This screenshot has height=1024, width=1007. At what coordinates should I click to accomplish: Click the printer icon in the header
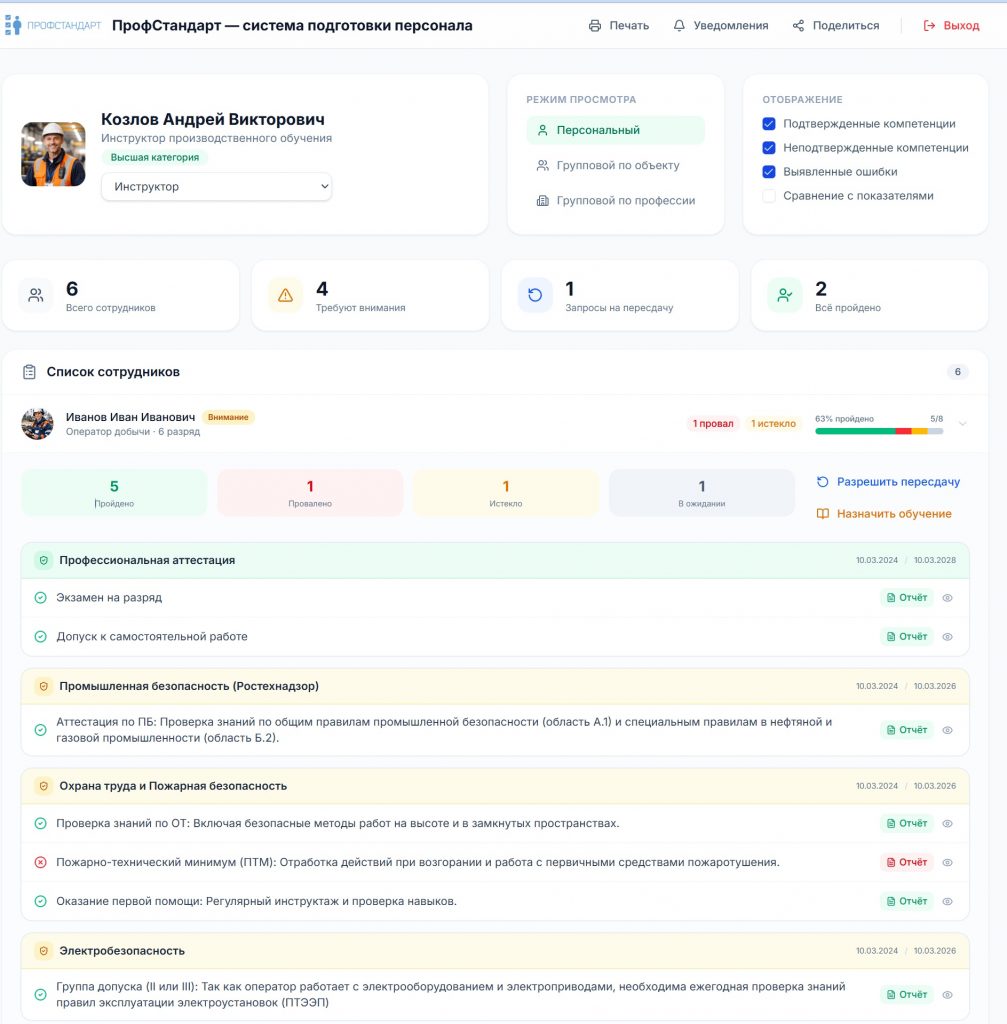pos(595,26)
